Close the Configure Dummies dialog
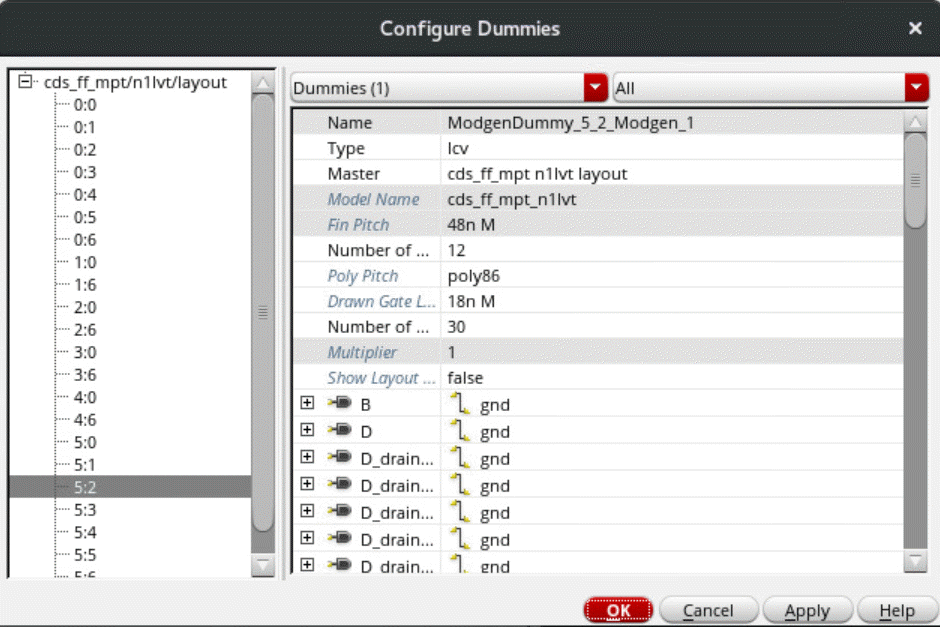The width and height of the screenshot is (940, 627). 914,28
